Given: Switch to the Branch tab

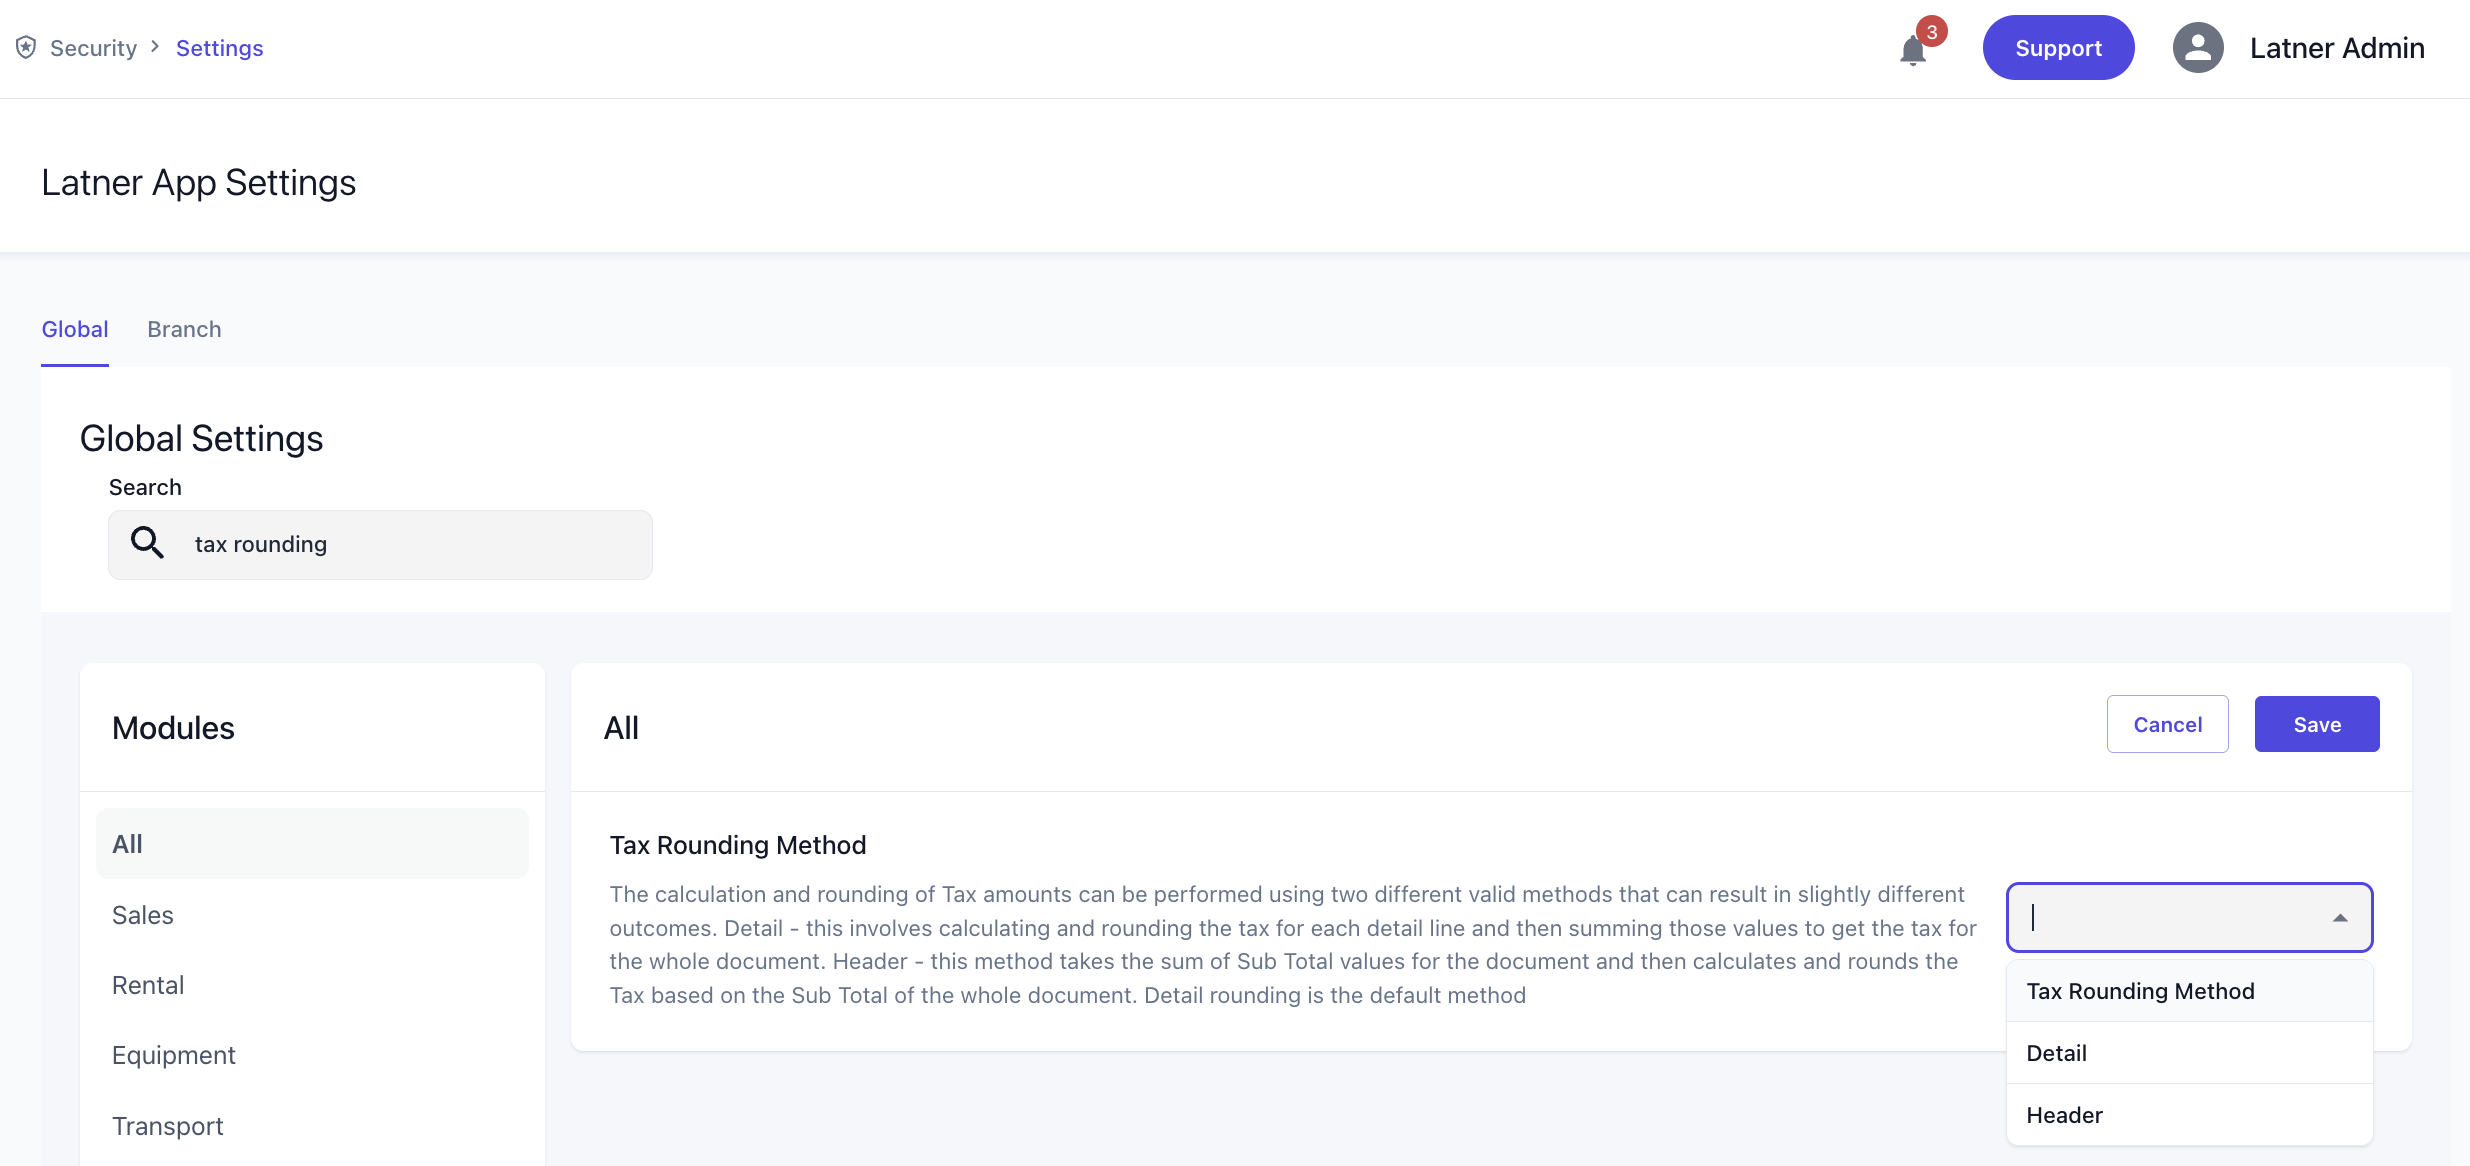Looking at the screenshot, I should (184, 329).
